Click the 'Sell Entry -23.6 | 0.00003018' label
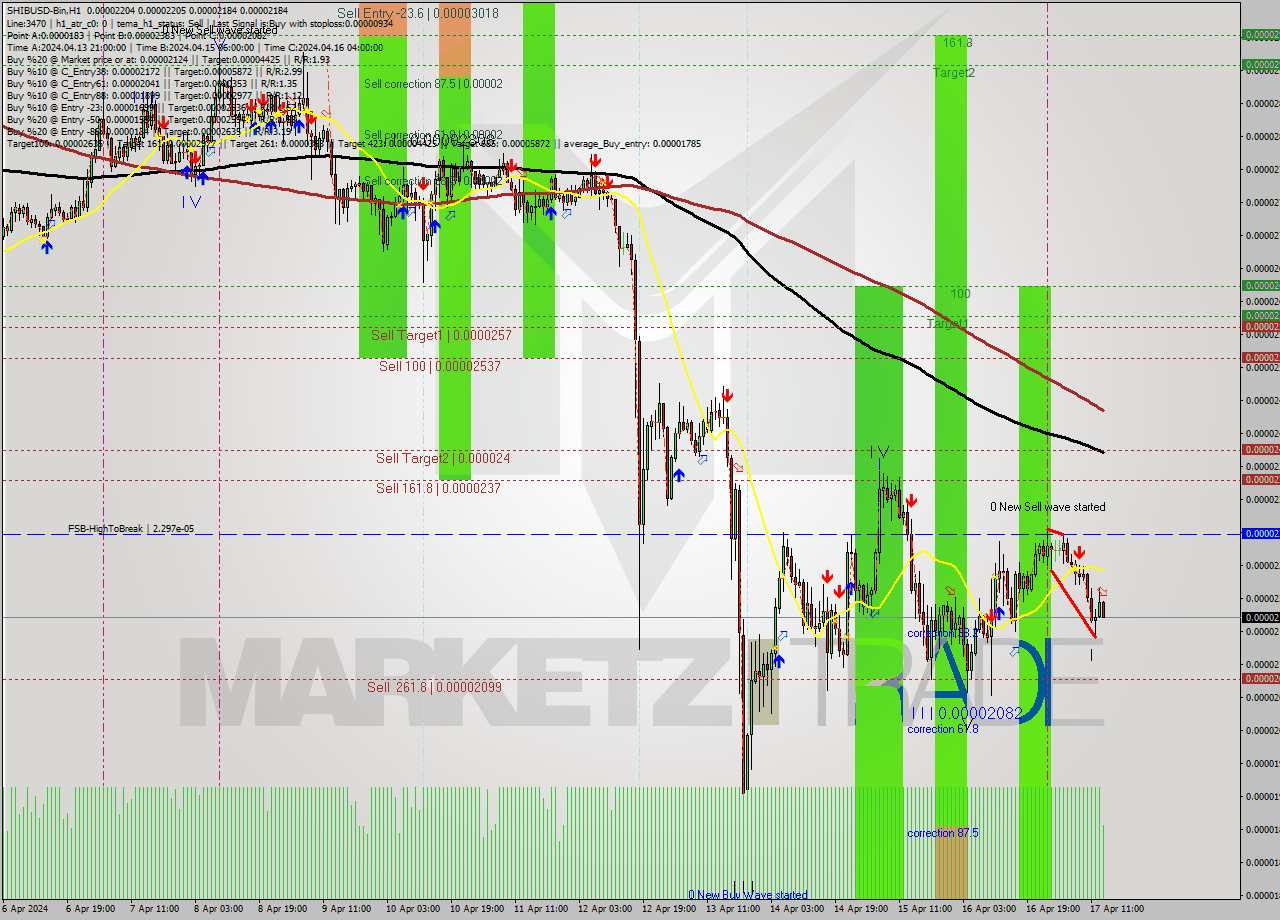Screen dimensions: 1280x920 click(417, 13)
